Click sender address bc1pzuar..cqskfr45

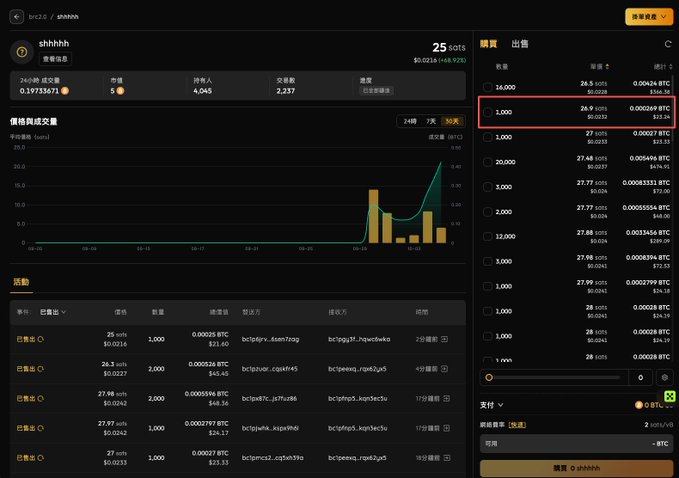(269, 369)
